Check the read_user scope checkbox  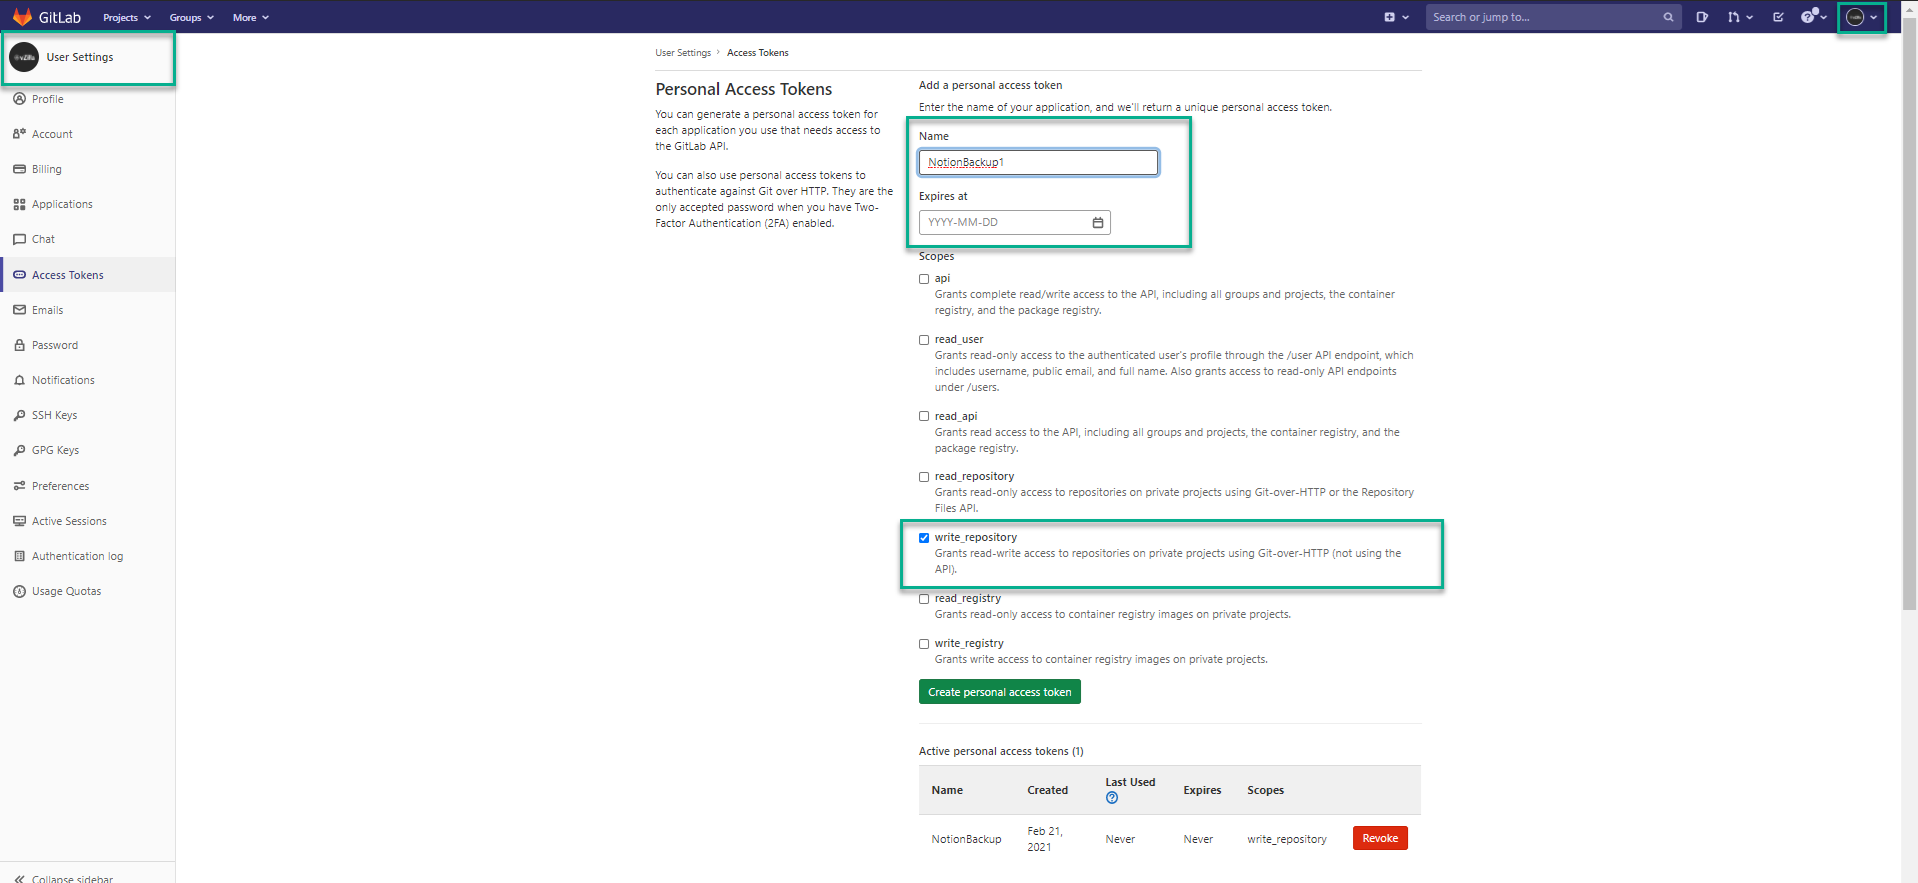pos(924,340)
